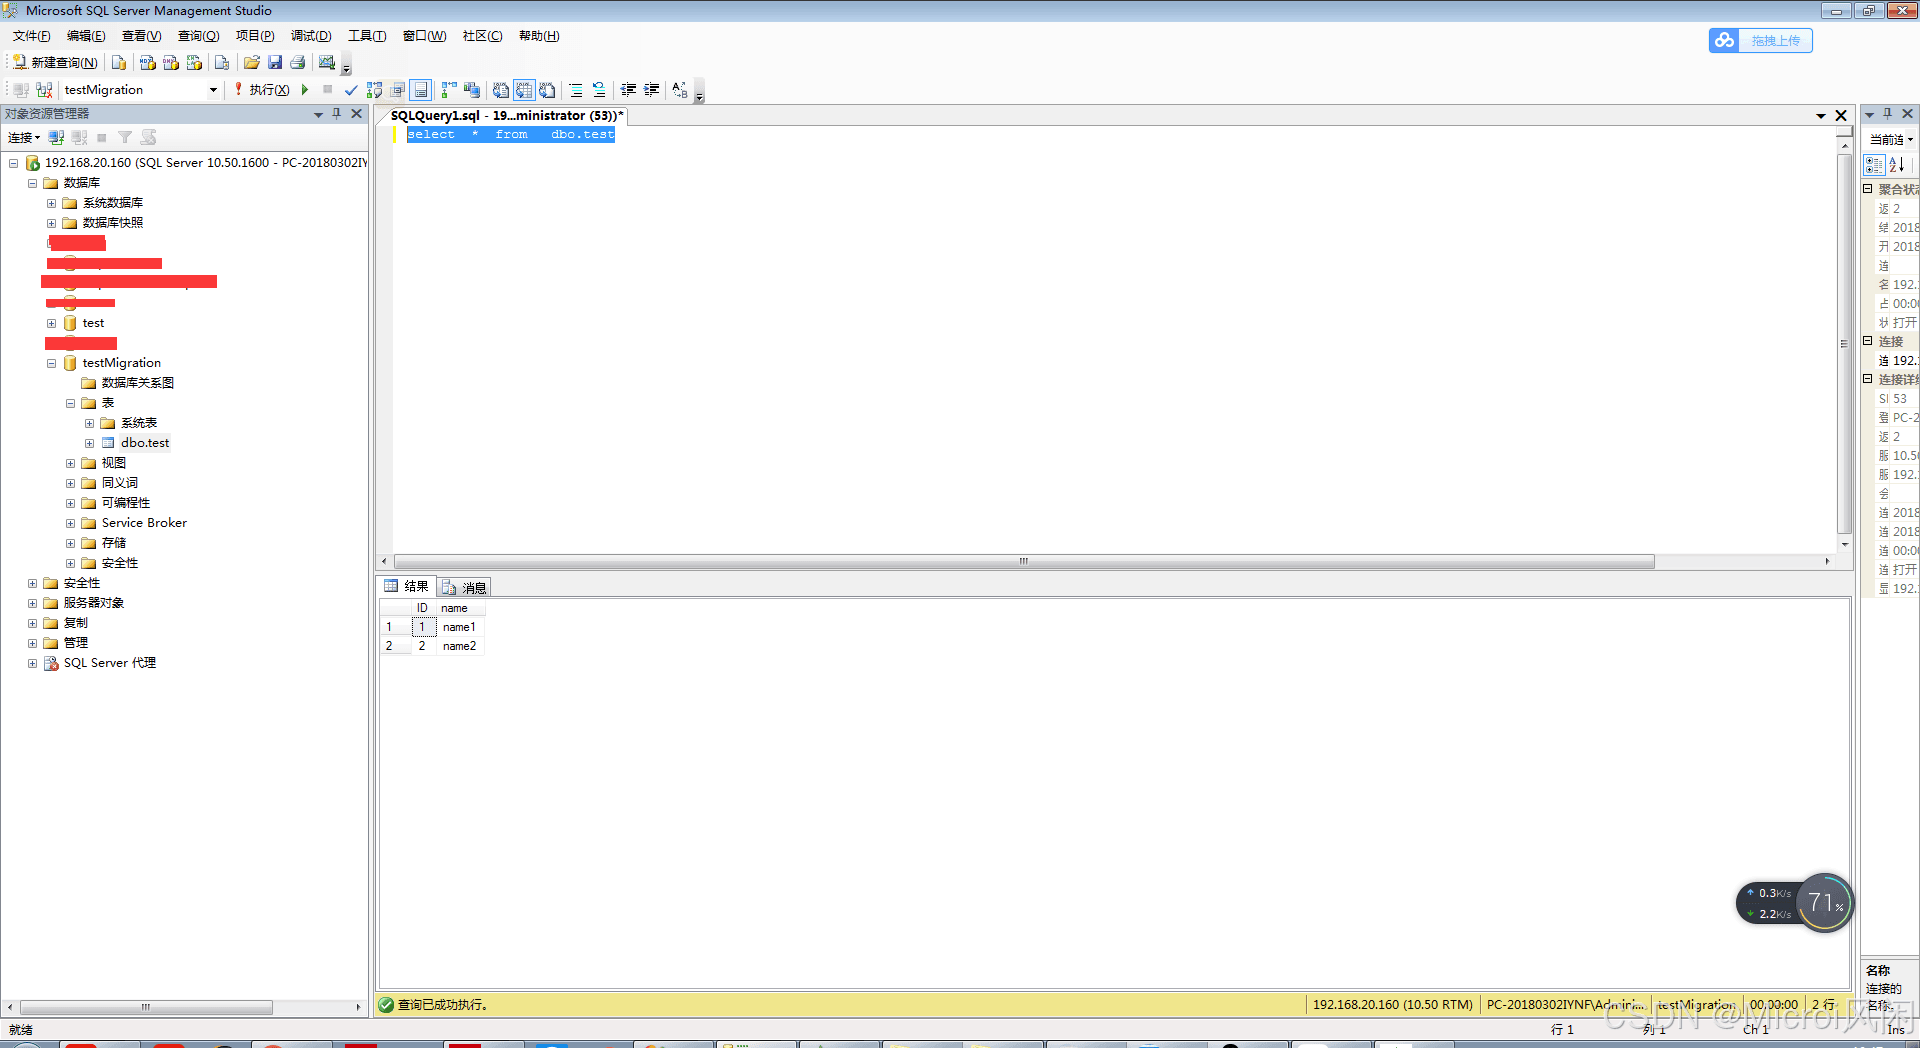Click the Object Explorer horizontal scrollbar

[146, 1007]
